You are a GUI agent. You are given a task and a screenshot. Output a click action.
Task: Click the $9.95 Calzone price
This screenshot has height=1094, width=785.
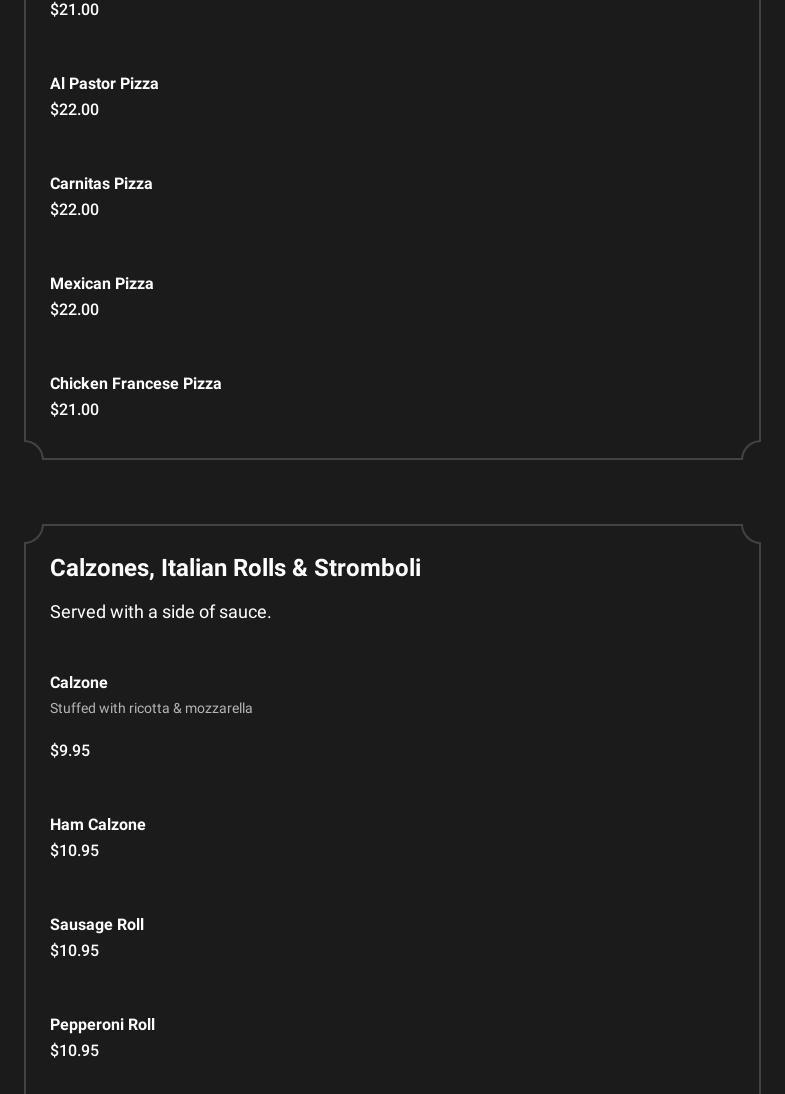(70, 751)
